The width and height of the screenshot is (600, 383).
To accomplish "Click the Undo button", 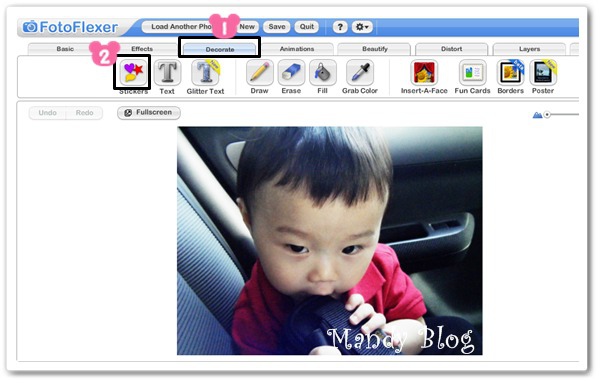I will tap(47, 113).
